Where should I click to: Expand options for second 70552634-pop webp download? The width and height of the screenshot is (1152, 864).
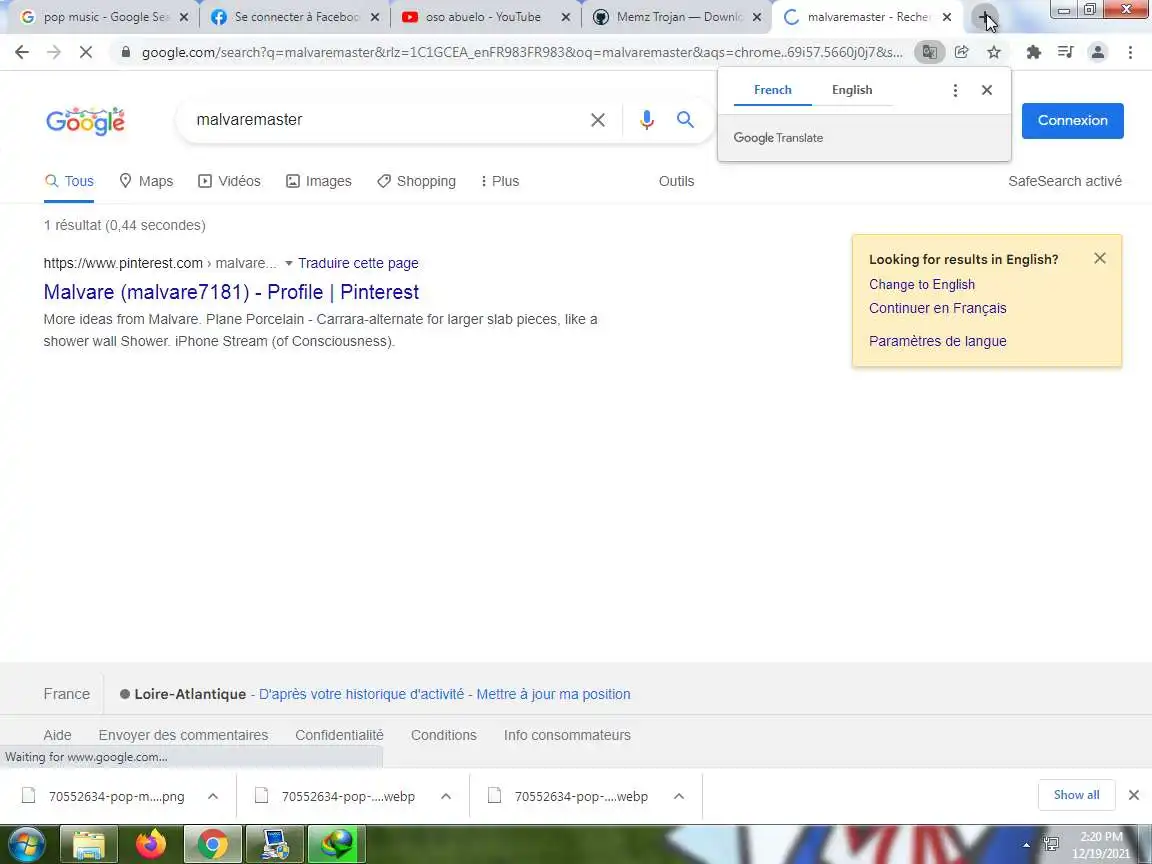(x=446, y=796)
